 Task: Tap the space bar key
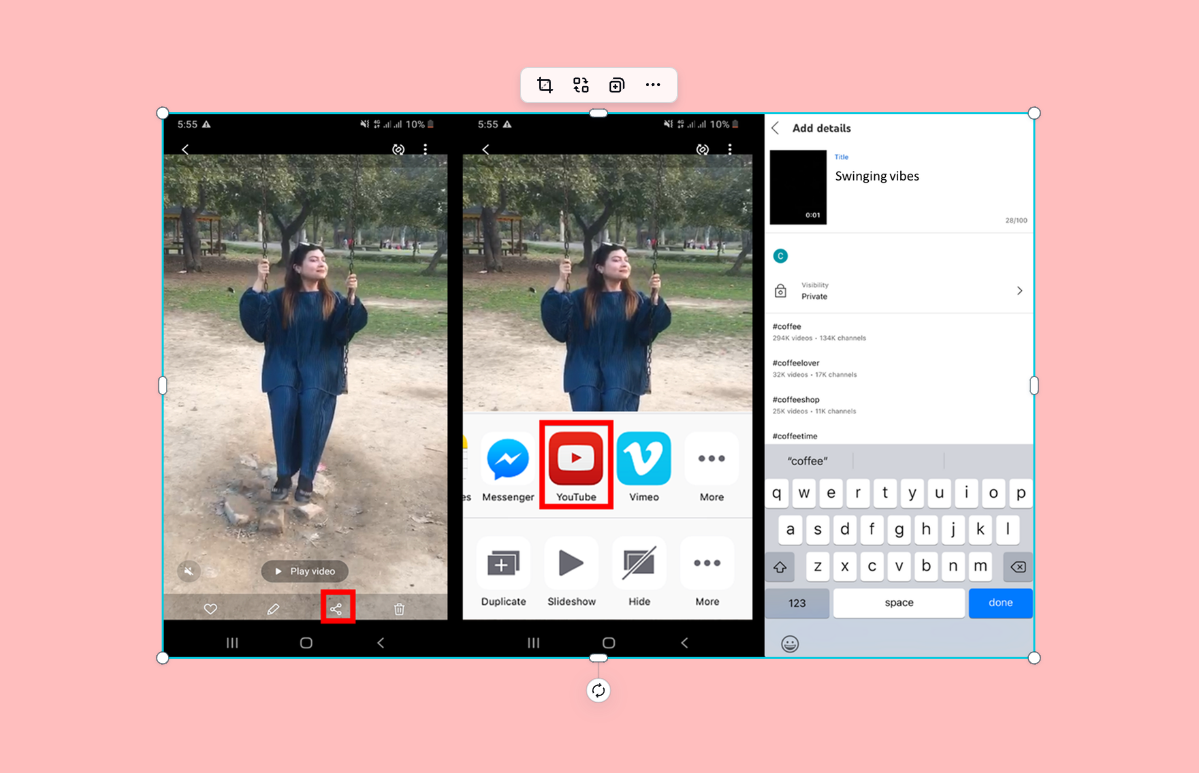898,602
